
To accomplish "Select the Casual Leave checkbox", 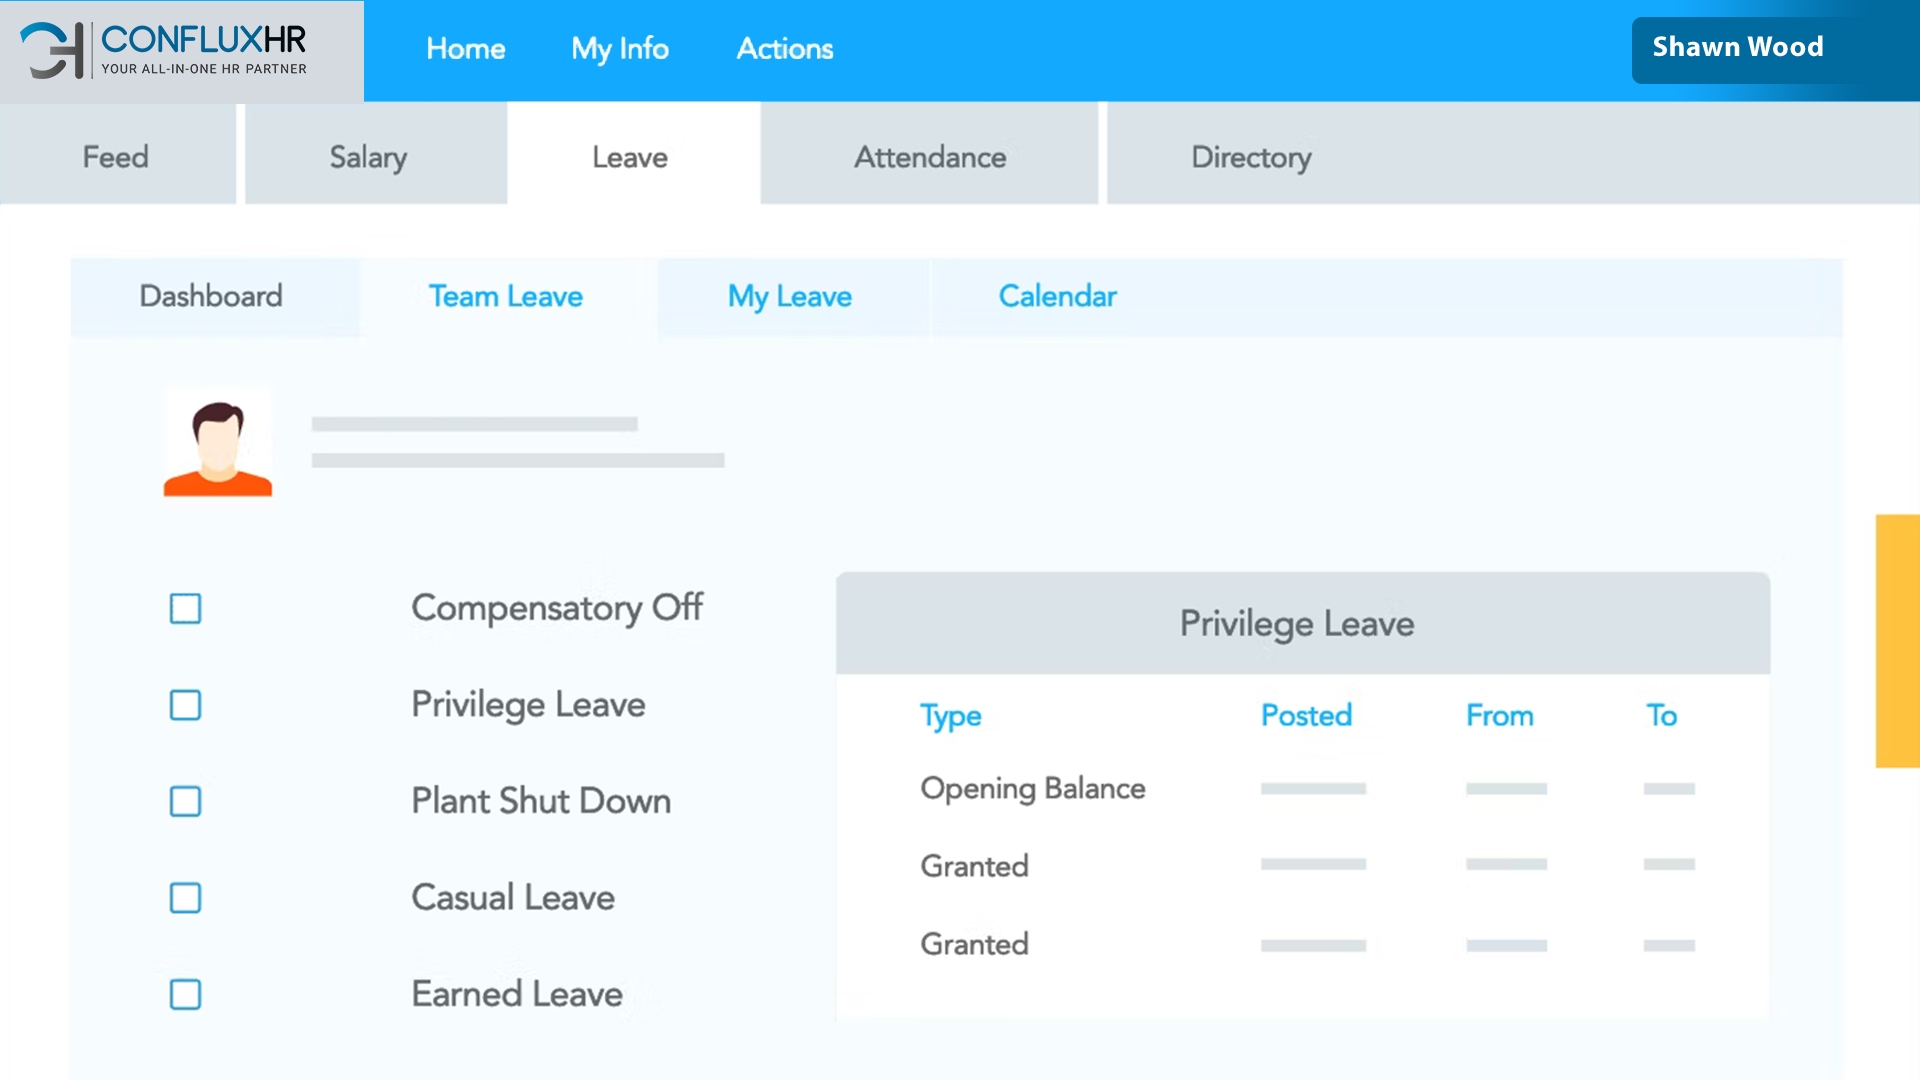I will tap(185, 898).
